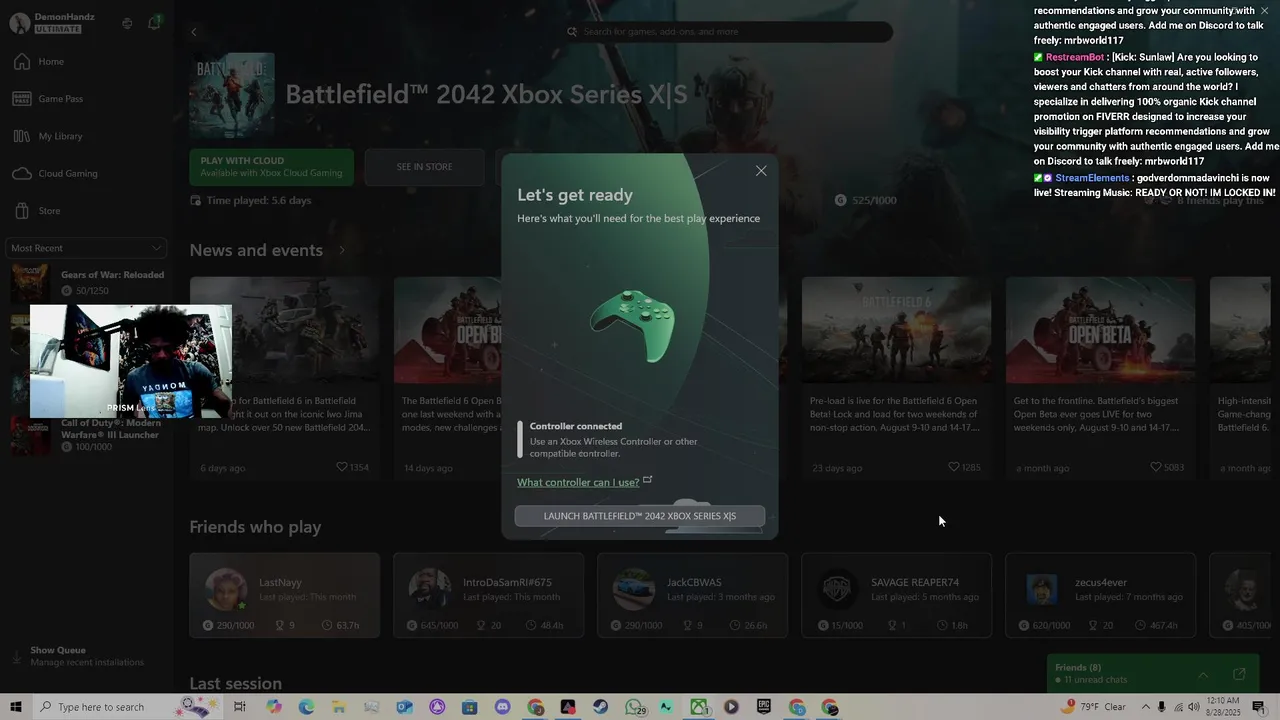This screenshot has height=720, width=1280.
Task: Switch to the Xbox app in taskbar
Action: point(699,707)
